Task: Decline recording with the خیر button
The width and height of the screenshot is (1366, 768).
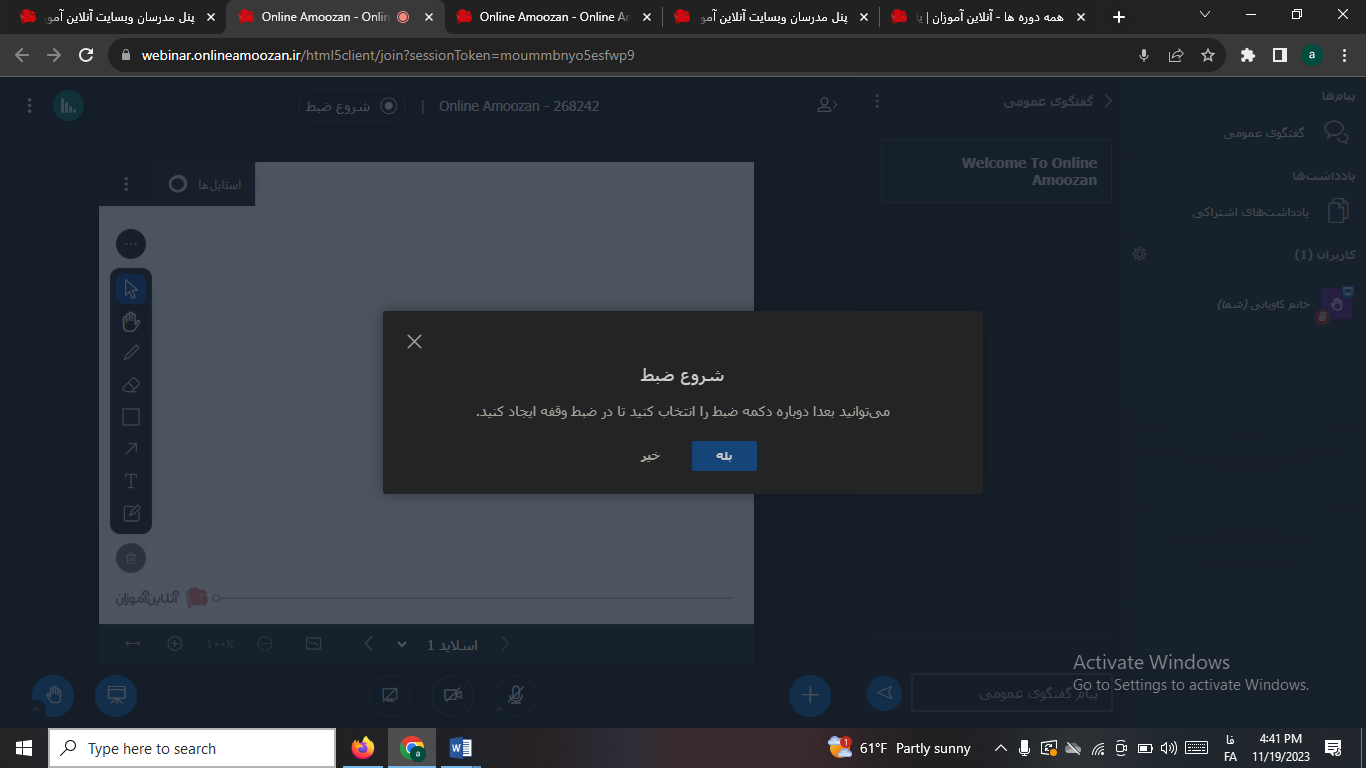Action: tap(651, 456)
